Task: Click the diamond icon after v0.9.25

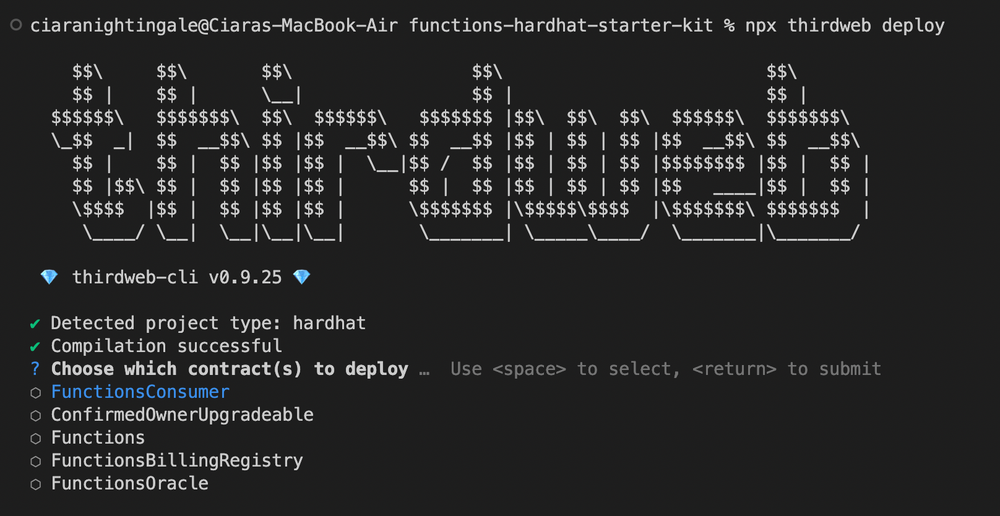Action: [301, 277]
